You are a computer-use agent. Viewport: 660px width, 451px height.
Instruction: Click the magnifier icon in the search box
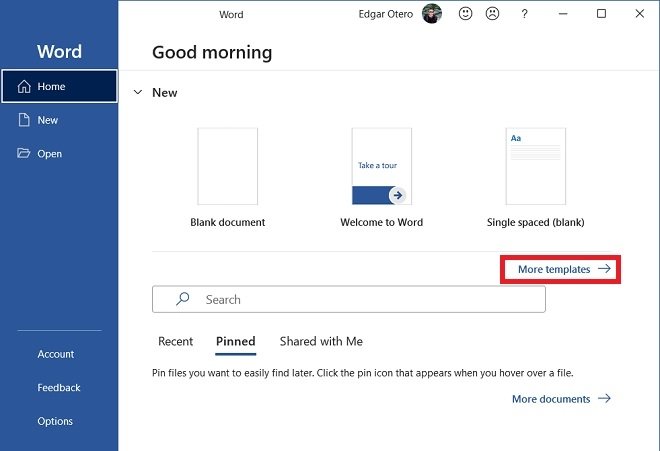182,299
